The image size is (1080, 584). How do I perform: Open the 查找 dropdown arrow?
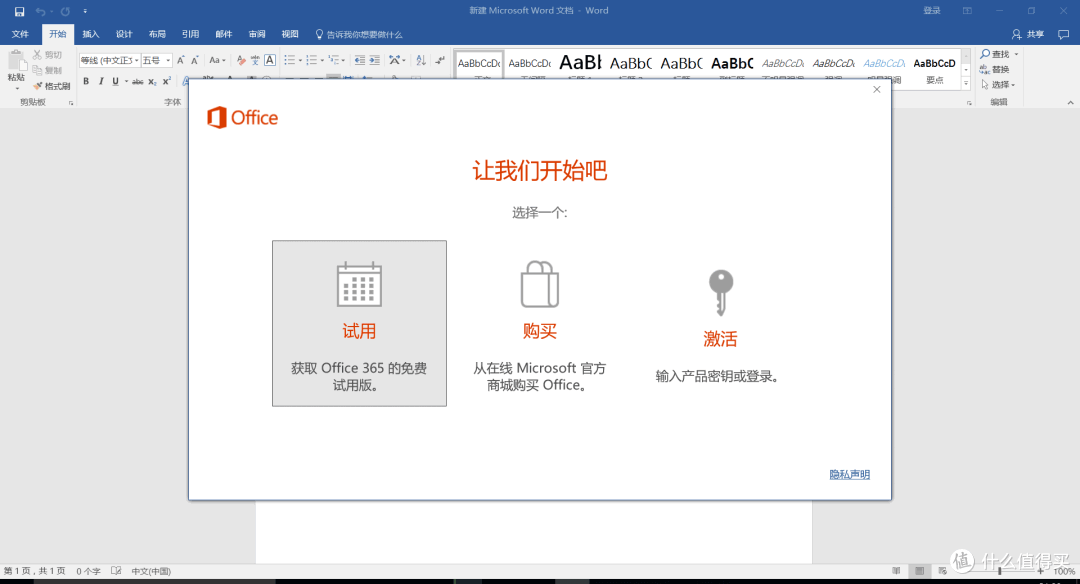1017,54
